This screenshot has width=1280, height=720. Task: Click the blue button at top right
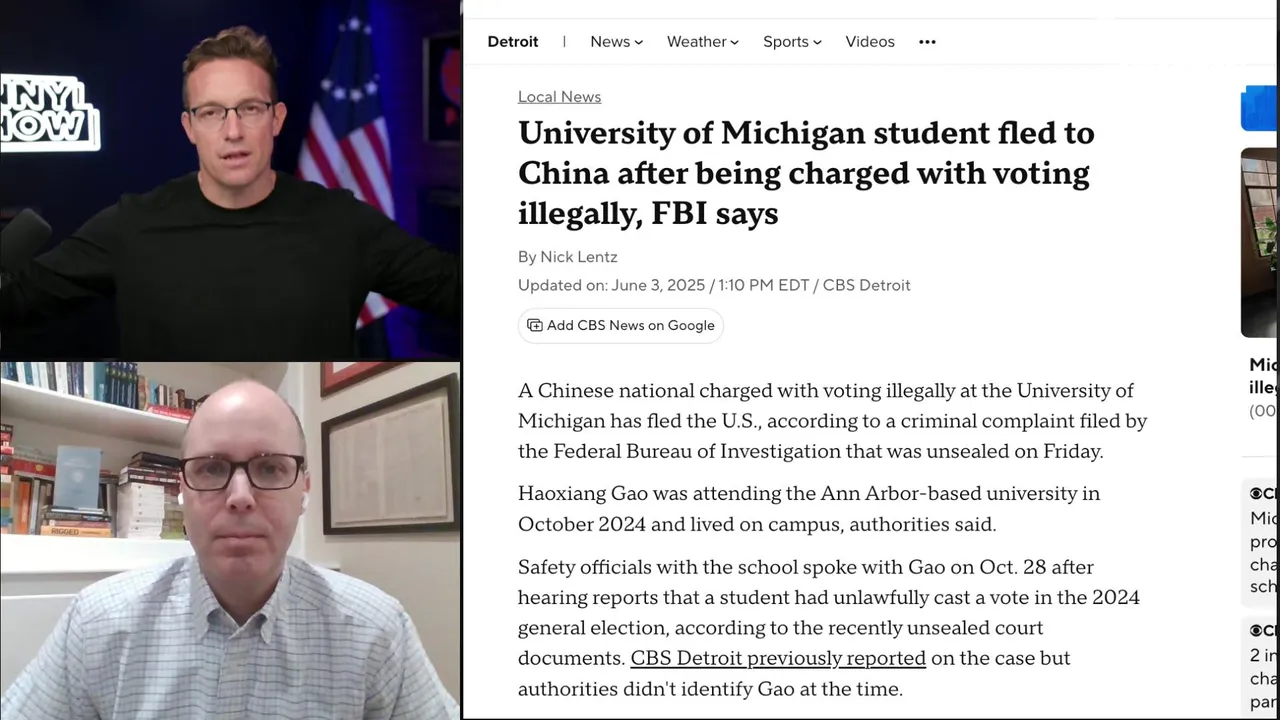1260,108
